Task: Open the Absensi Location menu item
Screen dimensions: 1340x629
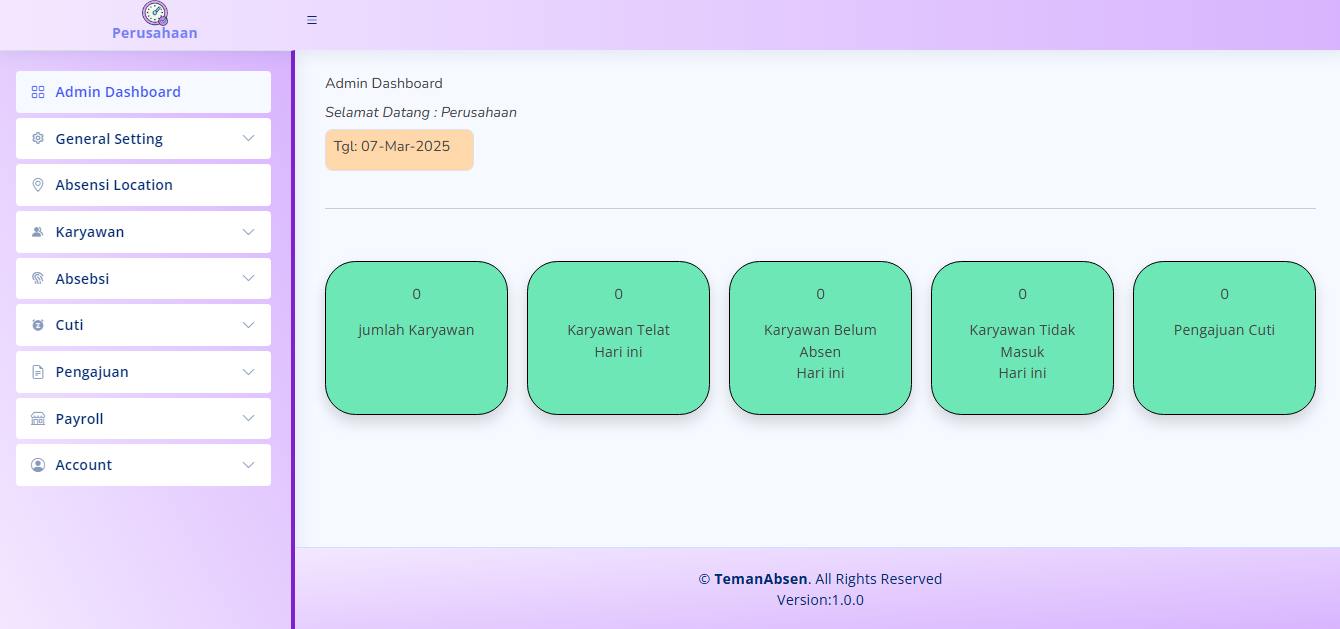Action: click(x=114, y=185)
